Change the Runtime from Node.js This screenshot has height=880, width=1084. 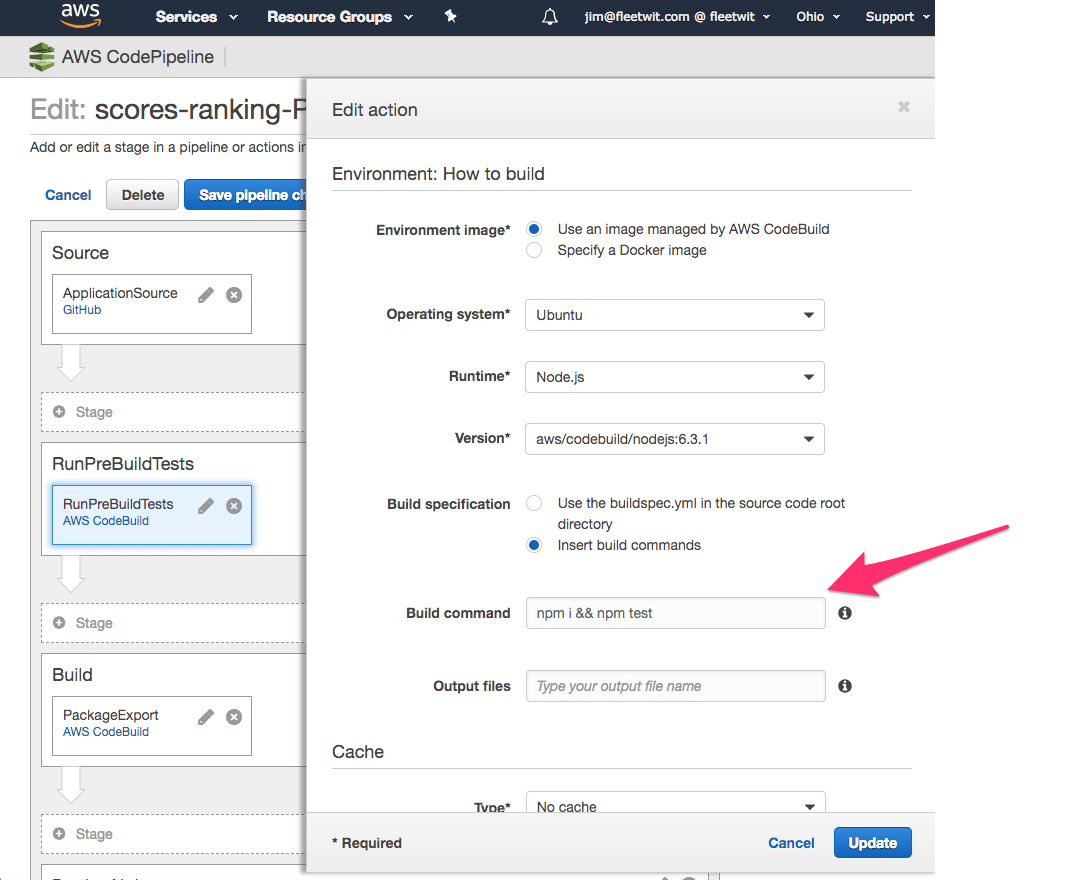[x=675, y=377]
